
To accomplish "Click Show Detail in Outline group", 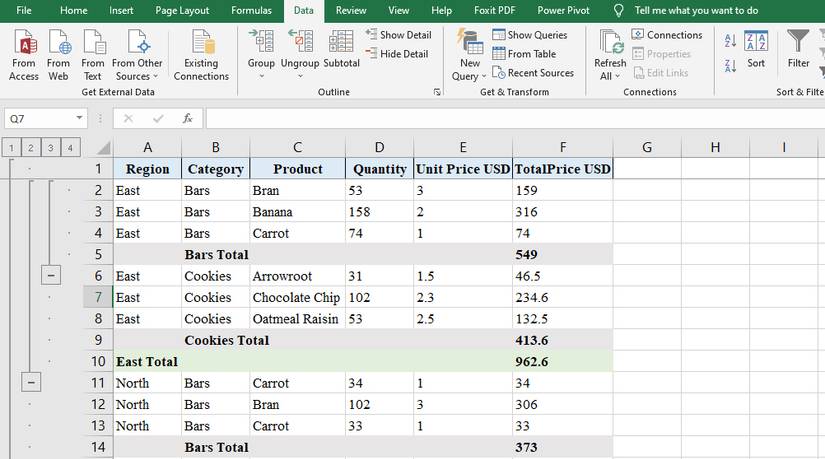I will (x=398, y=35).
